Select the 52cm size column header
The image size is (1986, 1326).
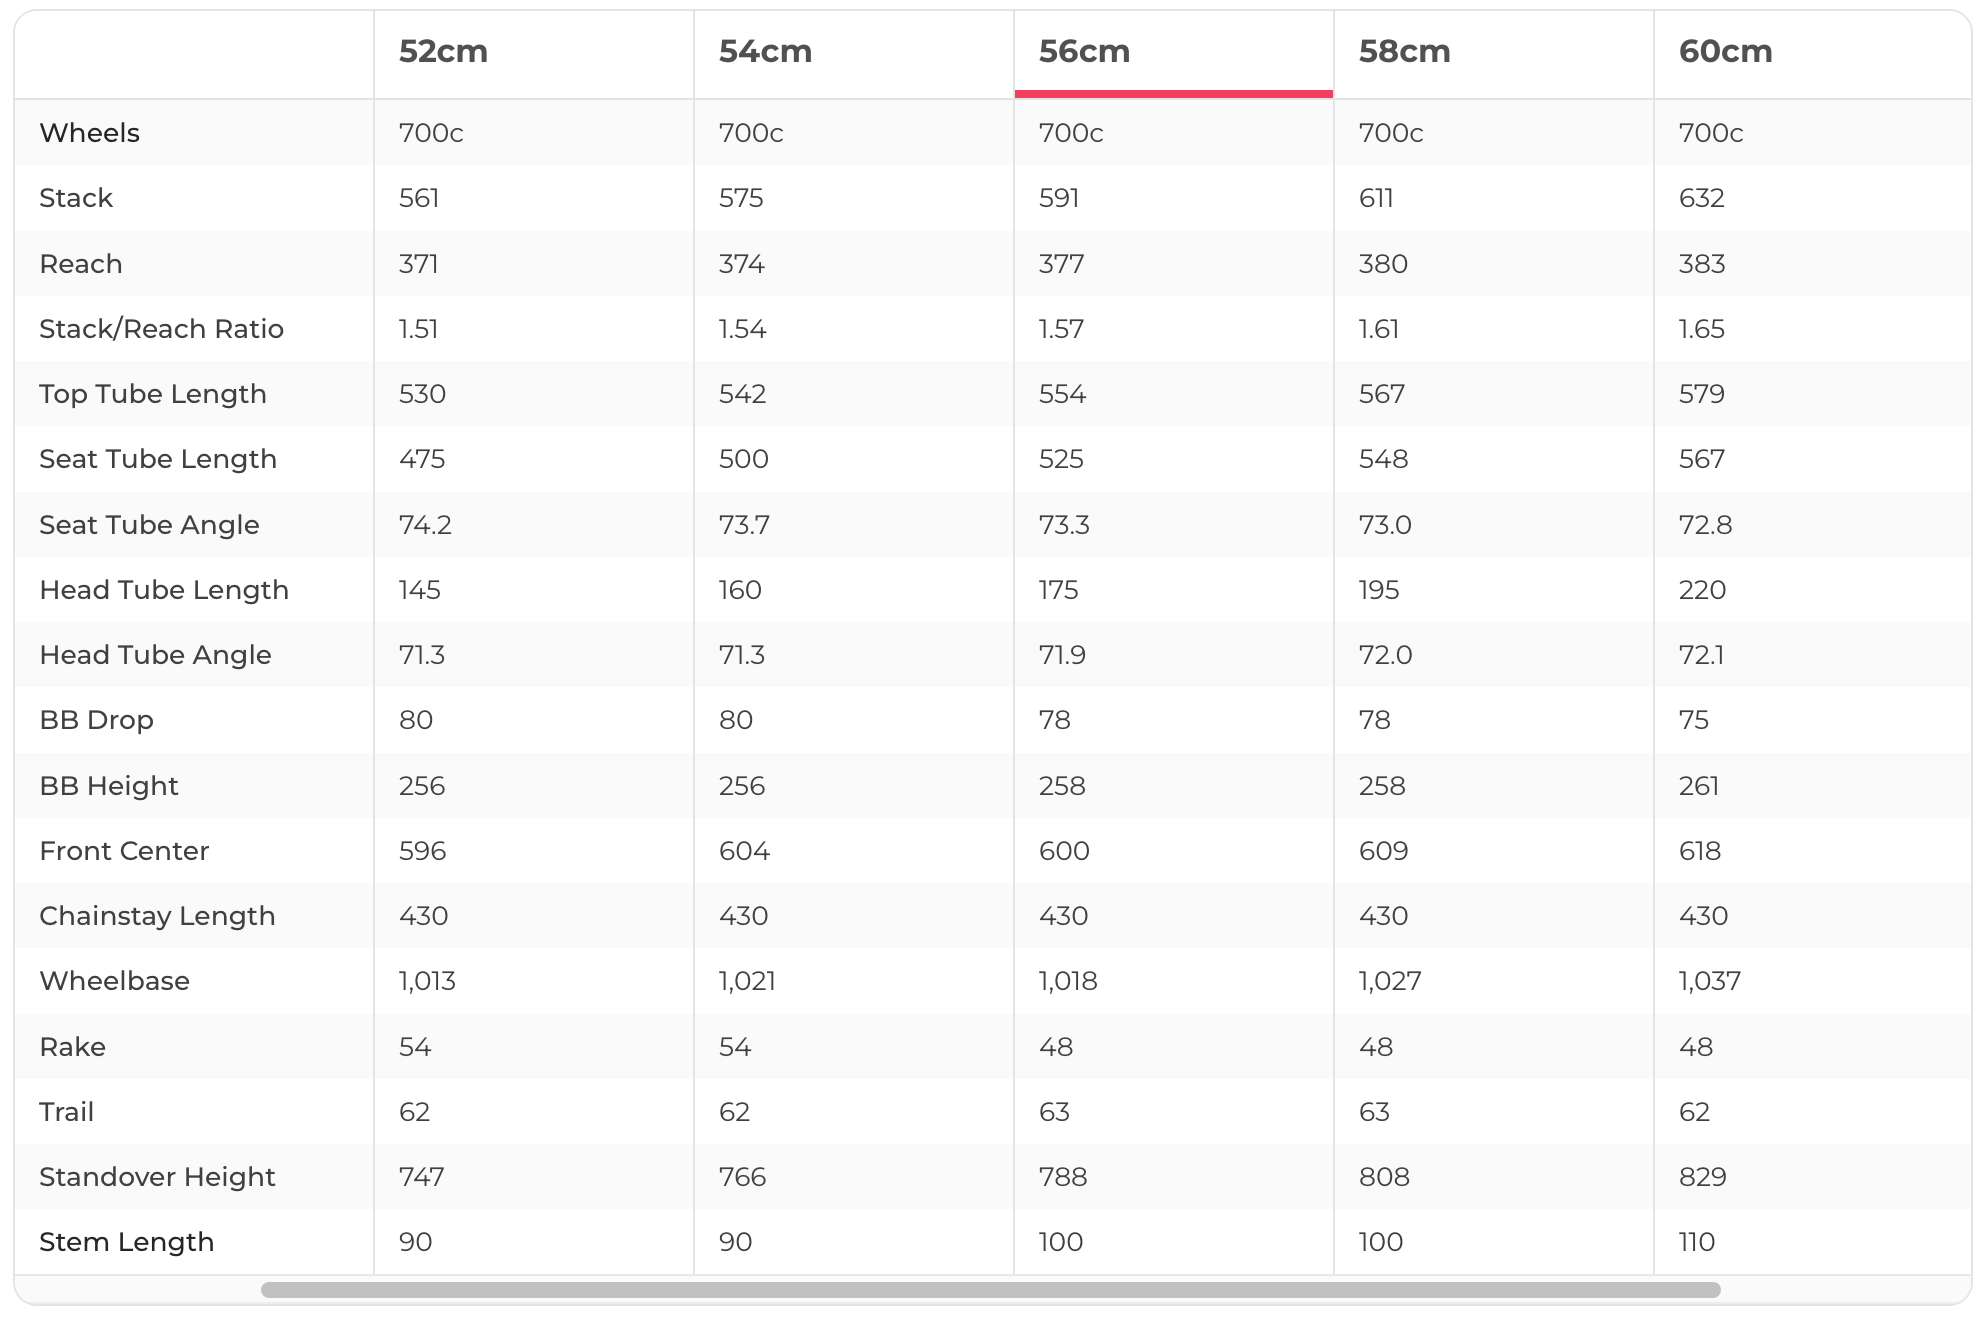coord(443,52)
